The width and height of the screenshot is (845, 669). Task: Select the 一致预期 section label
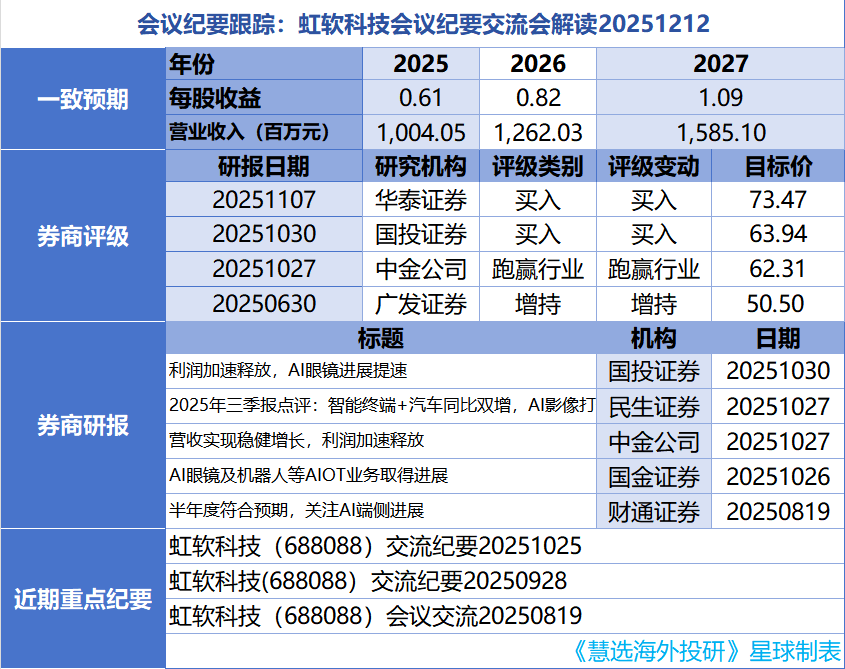pos(83,100)
